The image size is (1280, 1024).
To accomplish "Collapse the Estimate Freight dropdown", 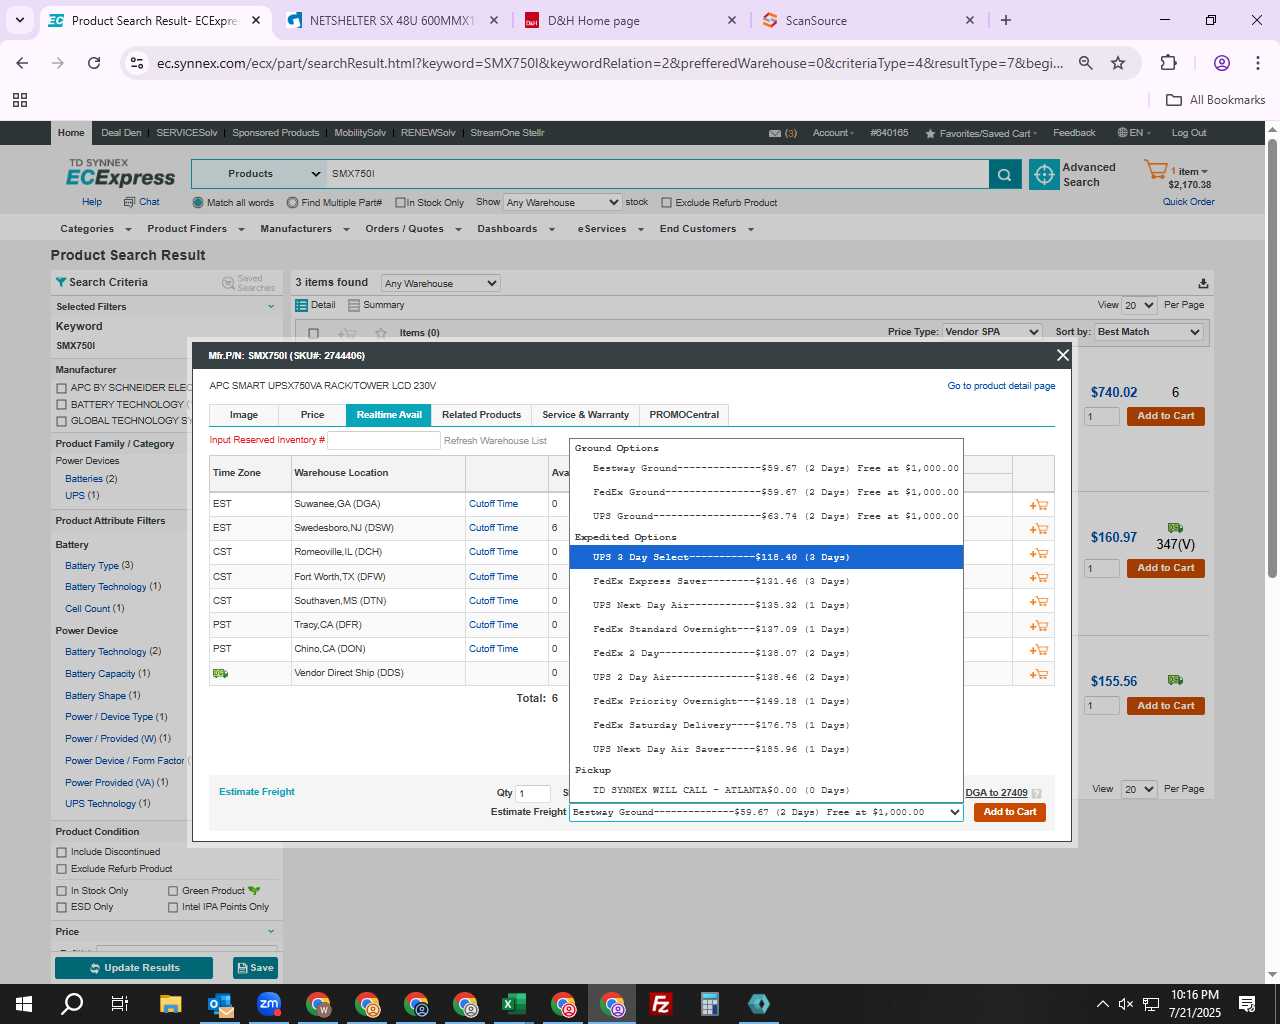I will click(766, 812).
